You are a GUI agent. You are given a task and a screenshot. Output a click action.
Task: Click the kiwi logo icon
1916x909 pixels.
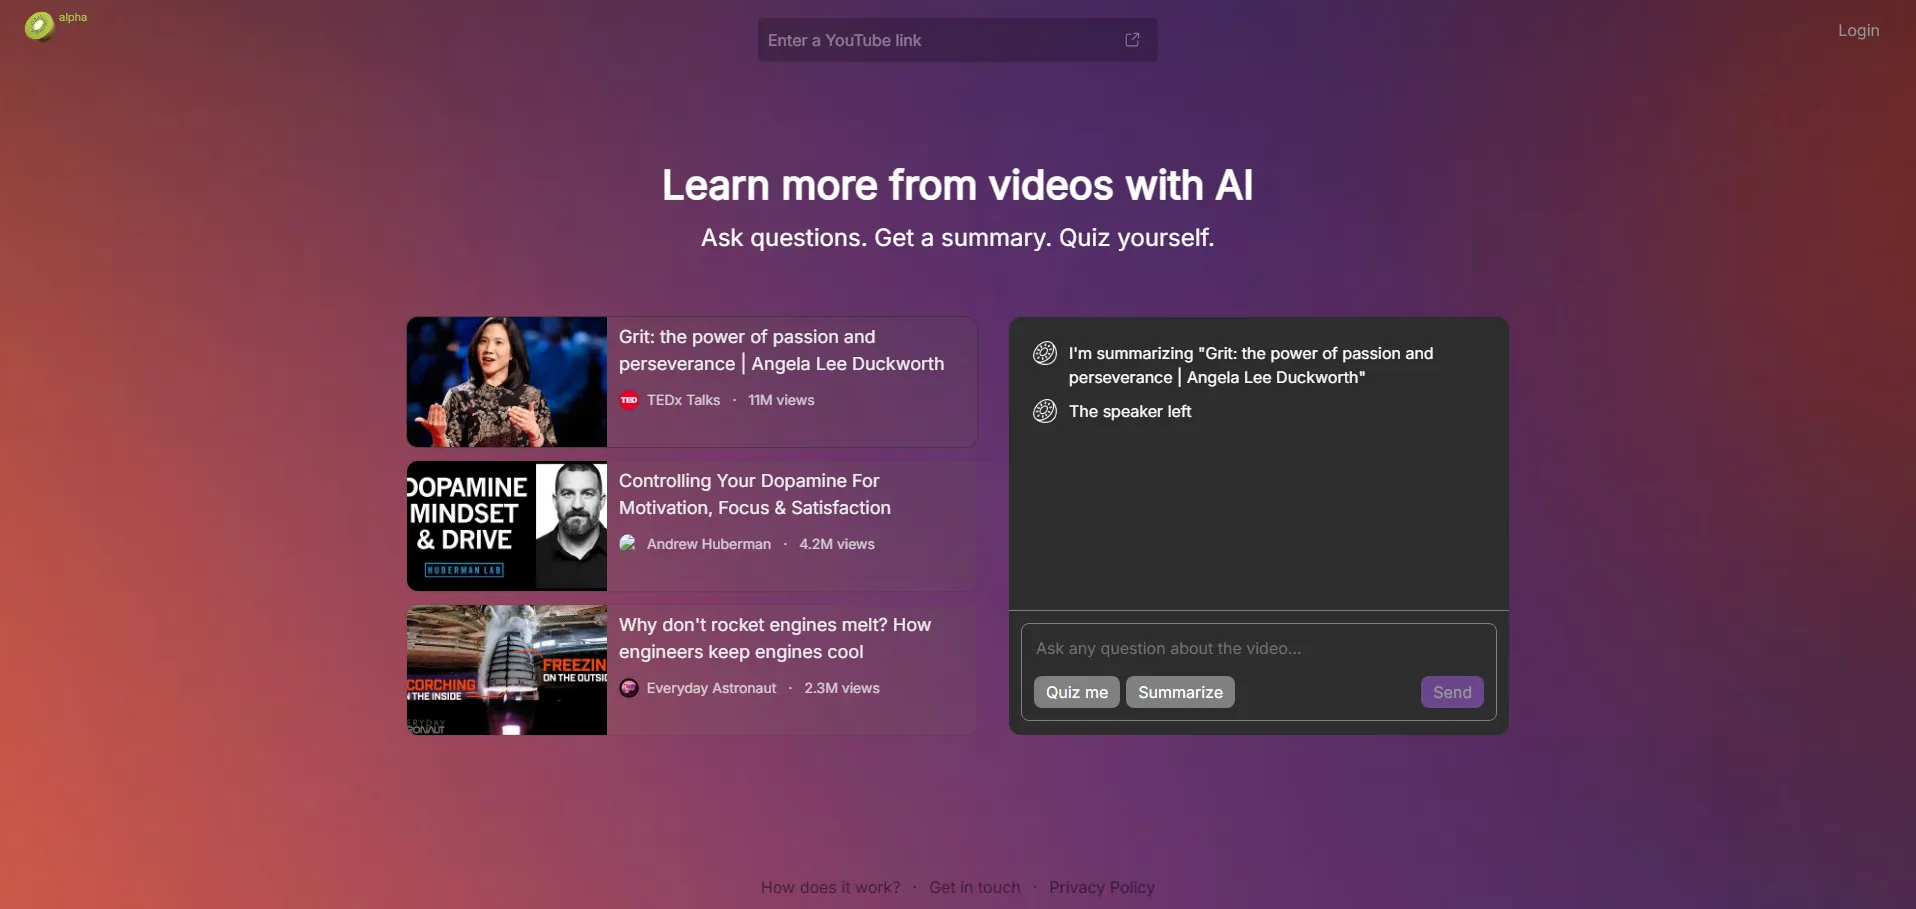coord(39,26)
